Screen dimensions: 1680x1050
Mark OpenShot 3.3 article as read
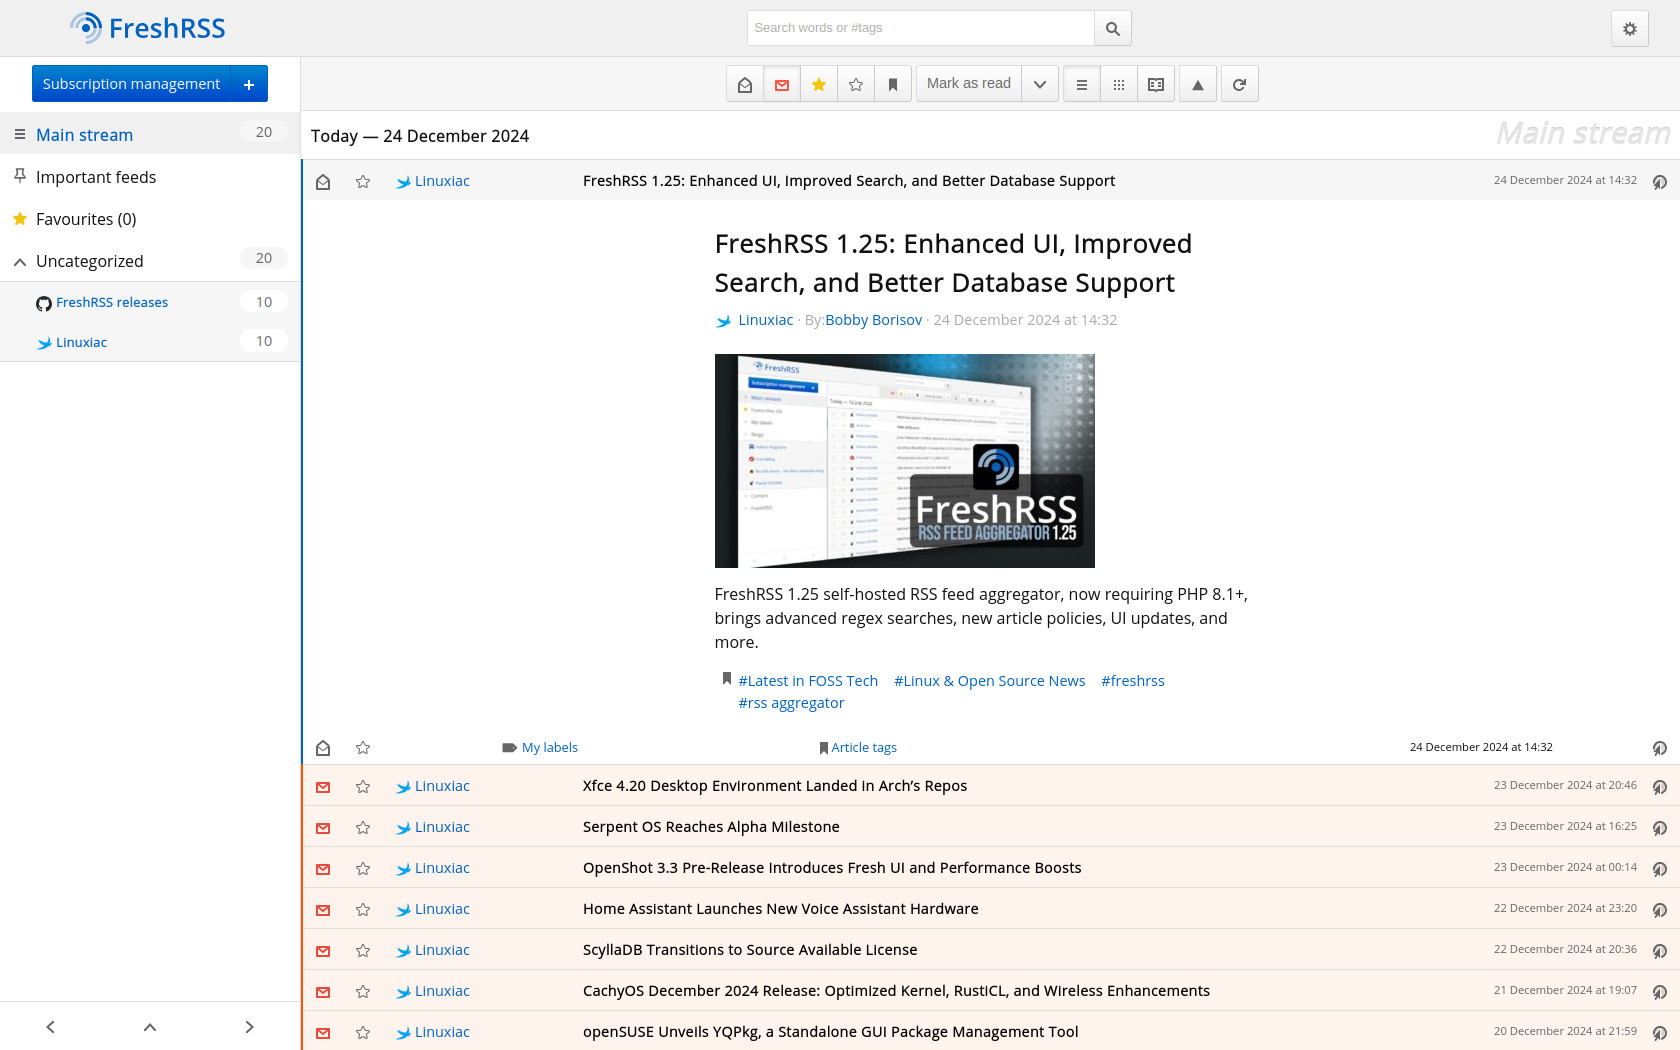click(x=323, y=869)
